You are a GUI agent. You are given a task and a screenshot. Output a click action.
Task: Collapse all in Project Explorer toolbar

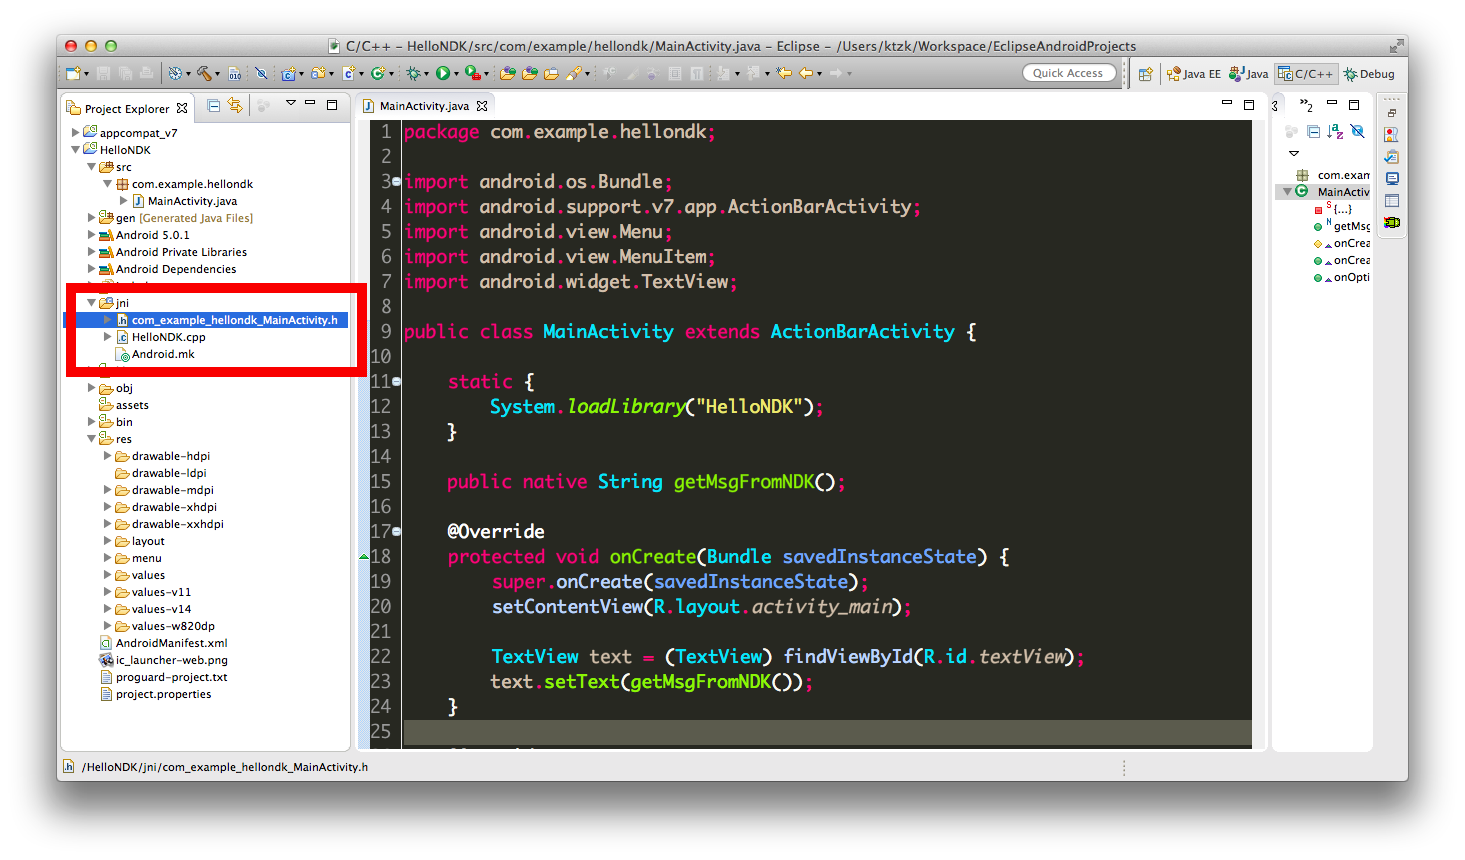213,105
